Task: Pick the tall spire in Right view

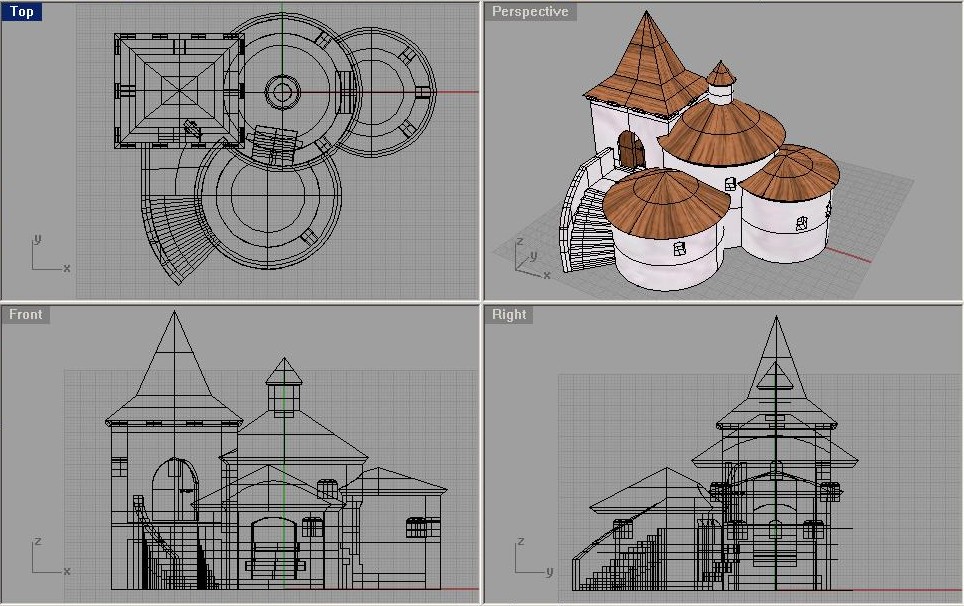Action: [x=776, y=369]
